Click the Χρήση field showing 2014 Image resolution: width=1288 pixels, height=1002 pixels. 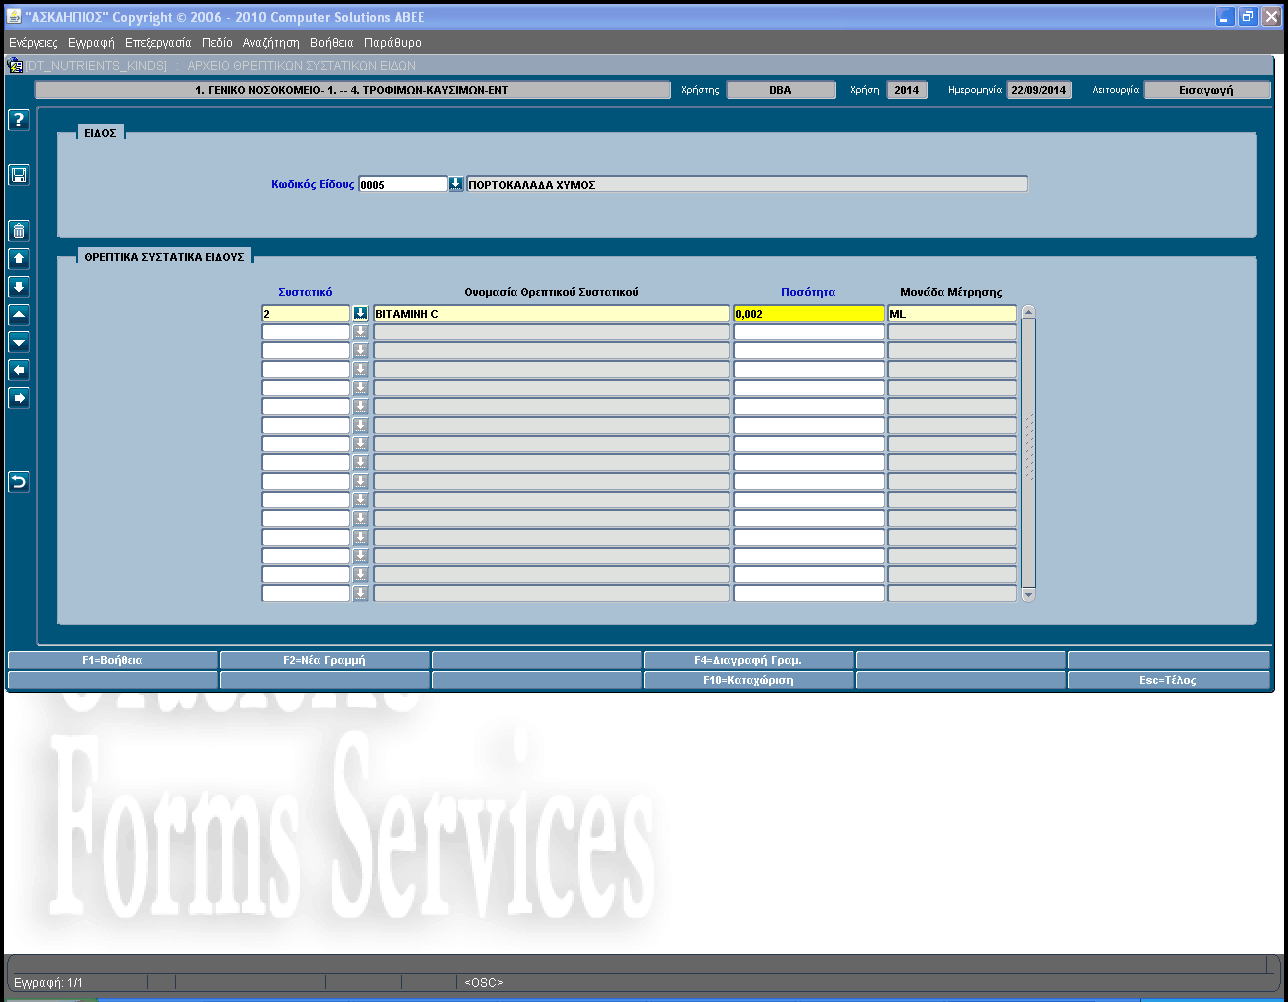(907, 90)
